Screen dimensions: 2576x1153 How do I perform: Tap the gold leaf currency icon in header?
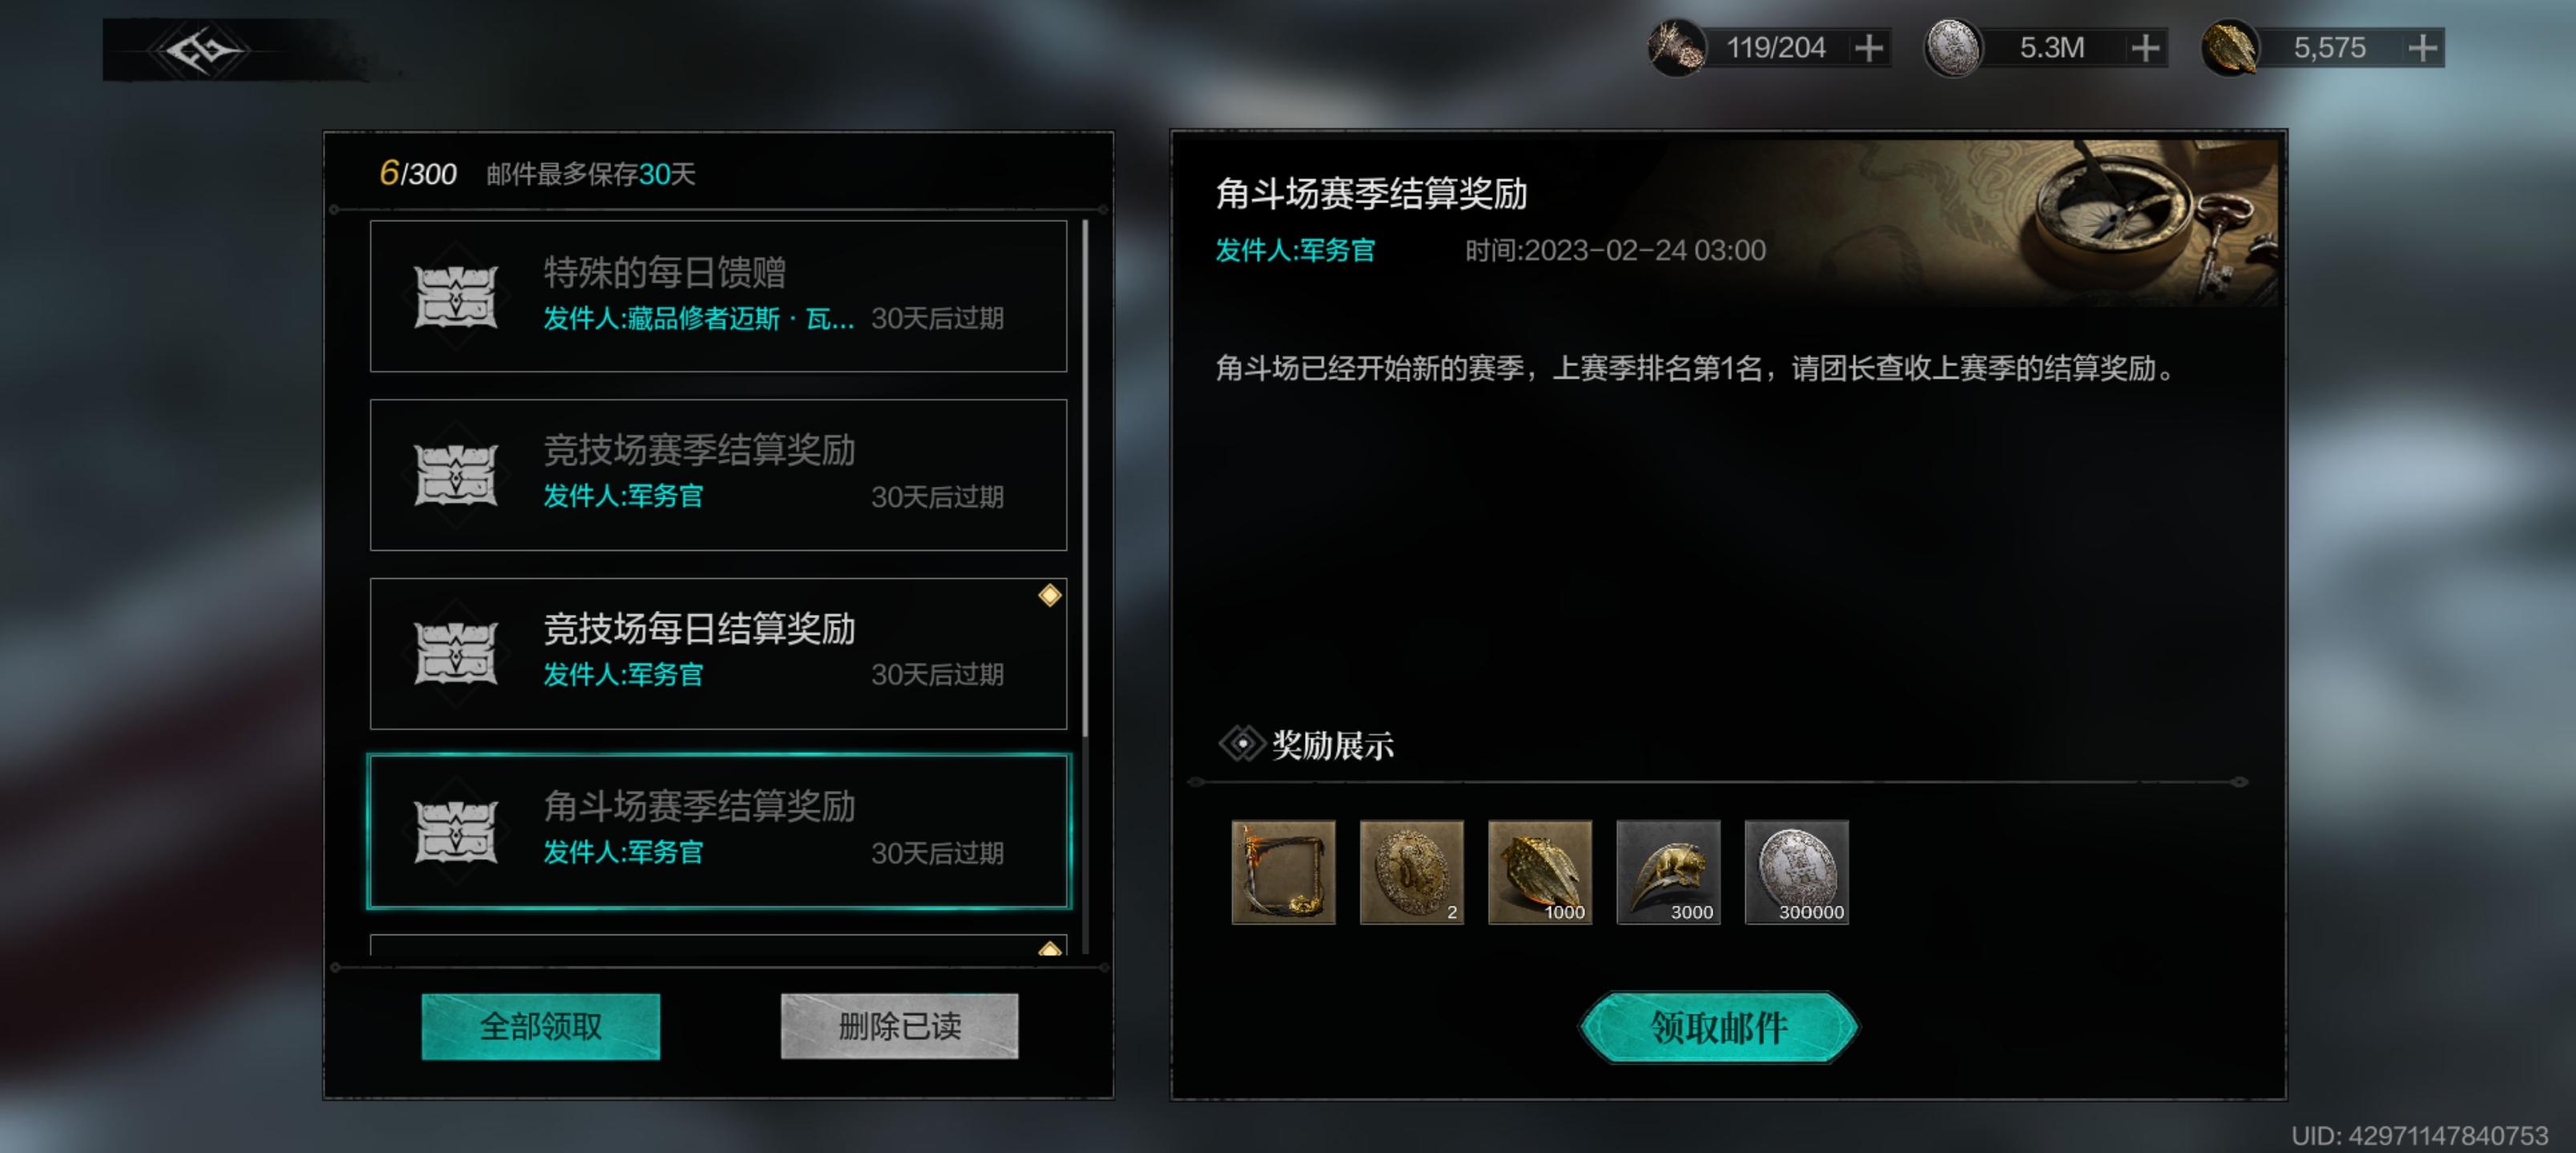[2230, 48]
